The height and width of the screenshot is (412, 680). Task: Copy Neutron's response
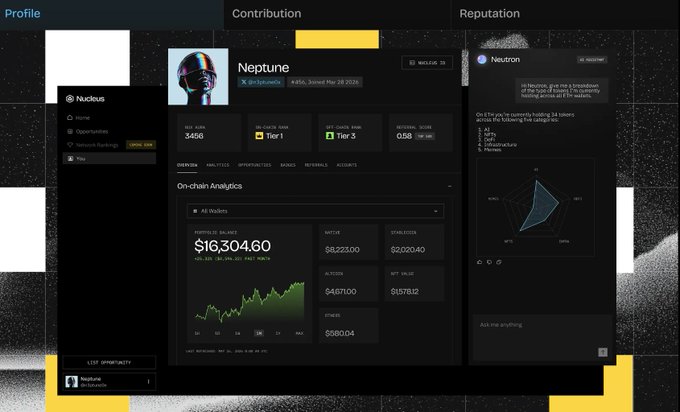(499, 262)
